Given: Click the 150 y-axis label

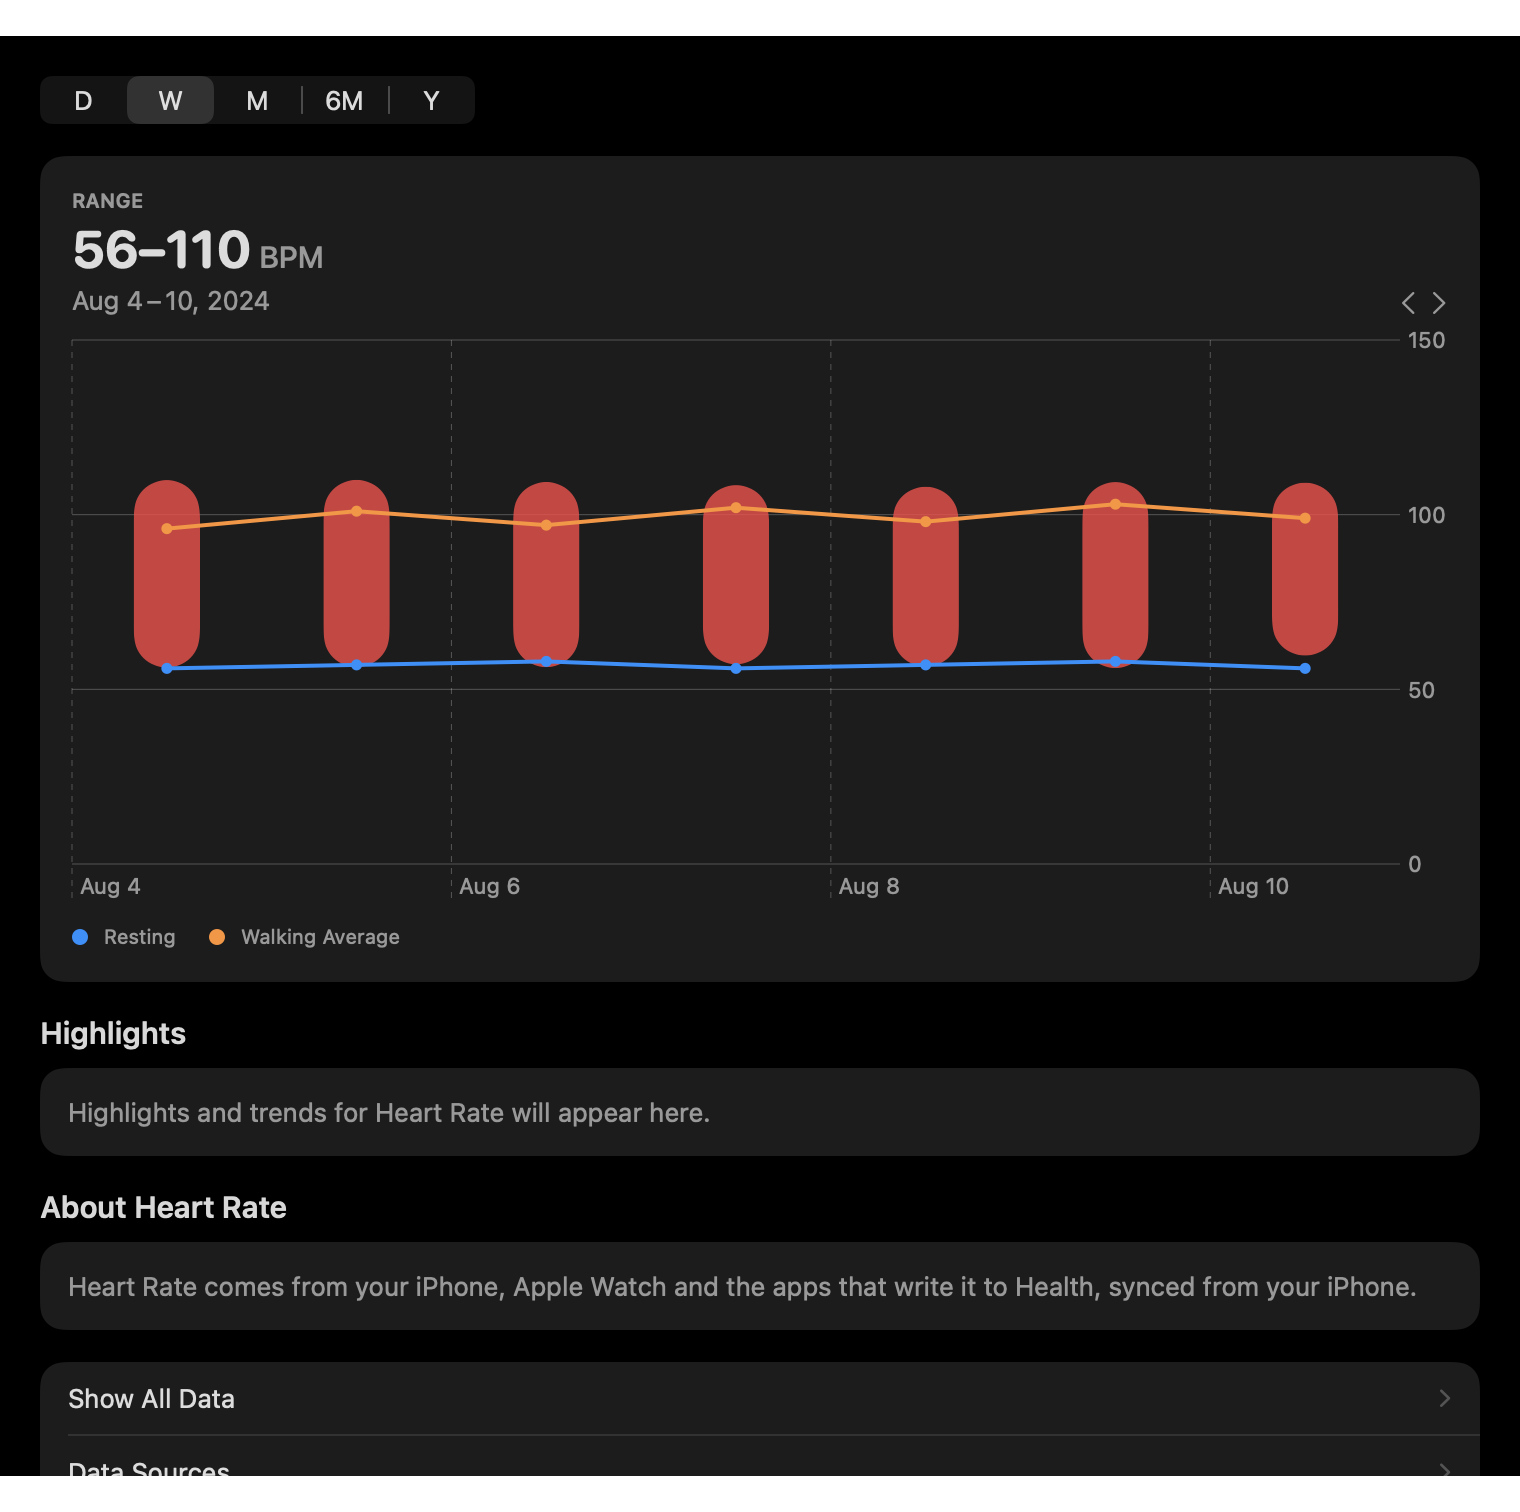Looking at the screenshot, I should [x=1426, y=340].
